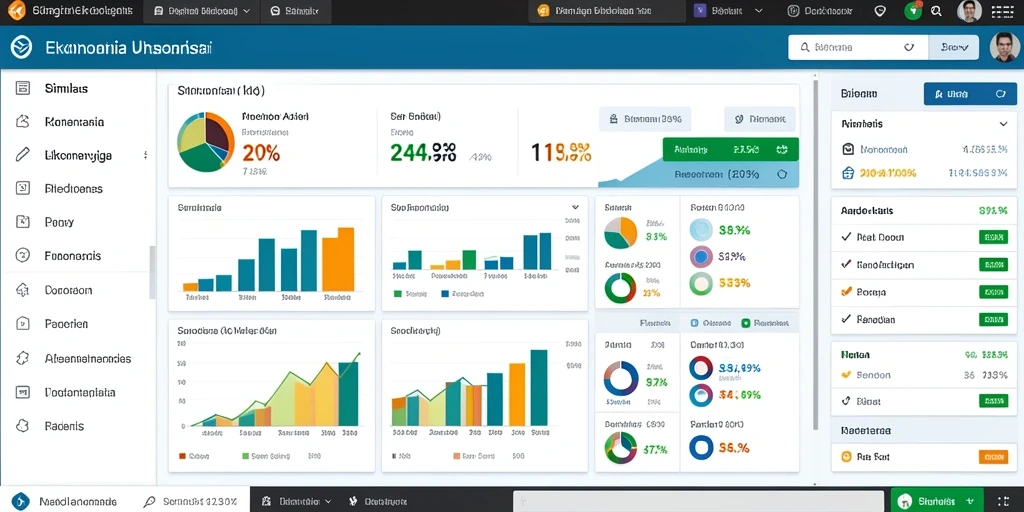Click the green badge in the Bioat row
The width and height of the screenshot is (1024, 512).
click(993, 401)
